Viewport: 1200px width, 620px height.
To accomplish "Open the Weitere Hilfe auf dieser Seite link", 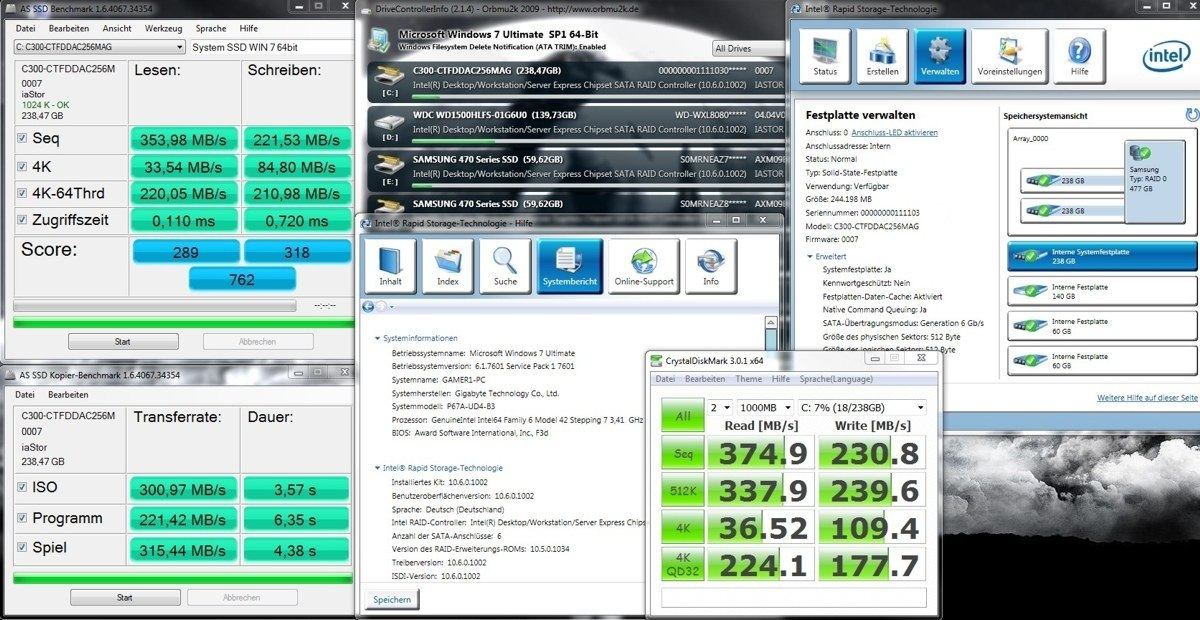I will [1148, 397].
